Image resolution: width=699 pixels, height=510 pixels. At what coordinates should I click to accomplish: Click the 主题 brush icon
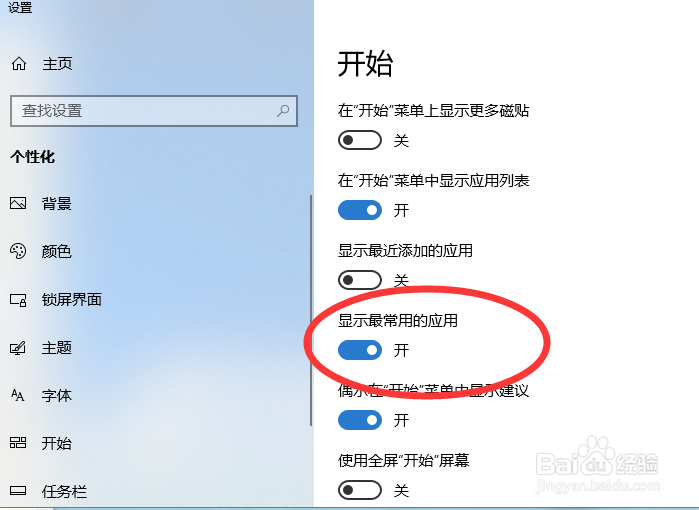(x=18, y=348)
